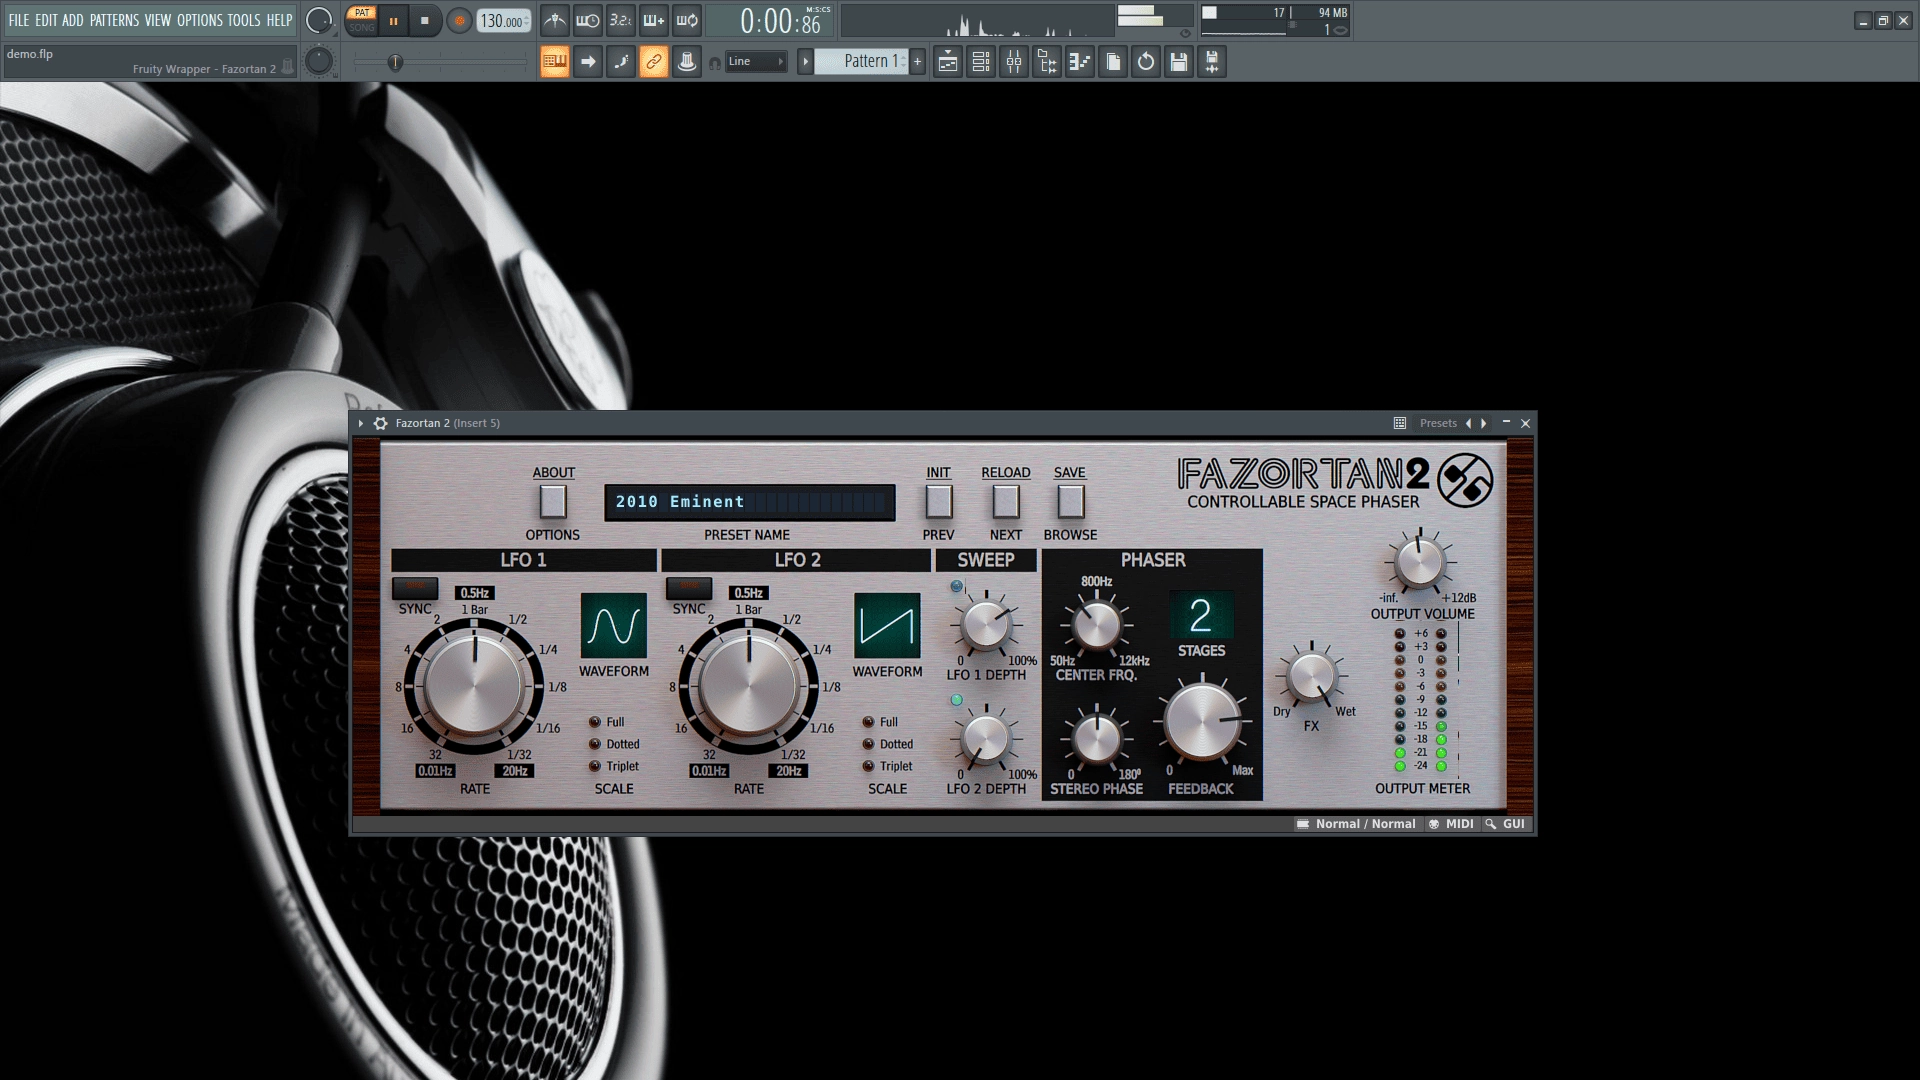The image size is (1920, 1080).
Task: Open the EDIT menu
Action: (46, 20)
